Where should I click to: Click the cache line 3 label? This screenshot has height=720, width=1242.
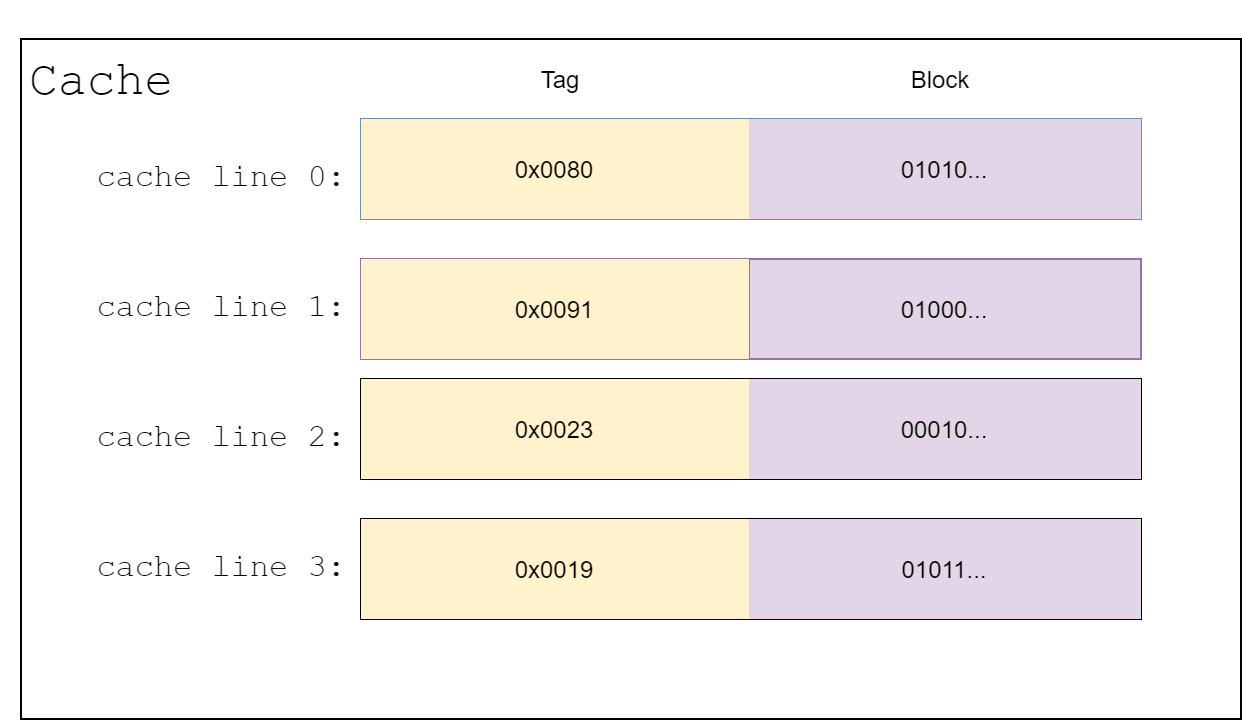click(220, 568)
